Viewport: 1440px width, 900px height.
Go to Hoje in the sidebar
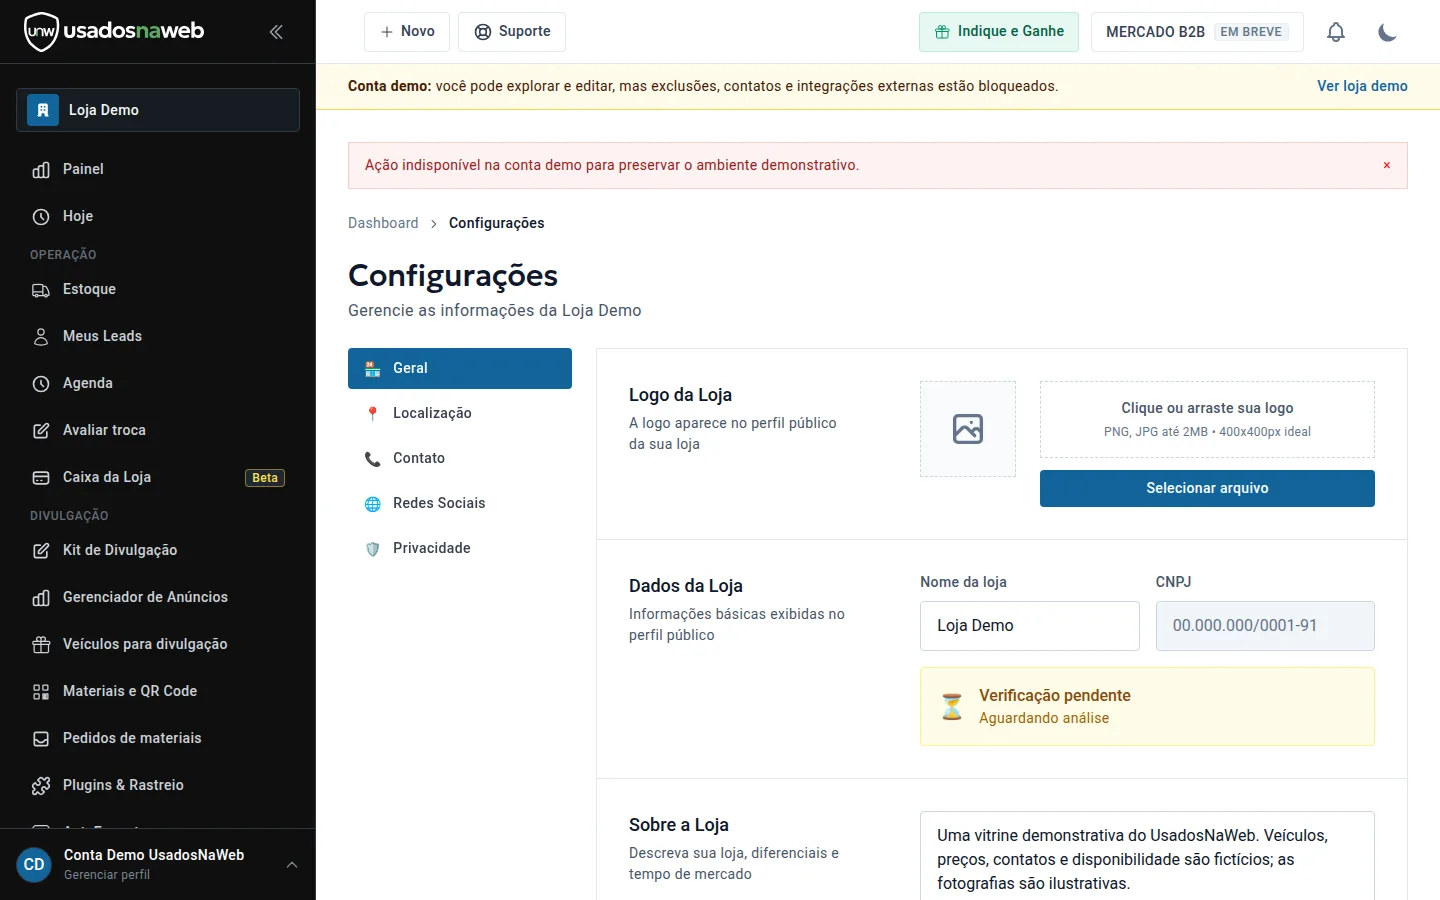point(158,216)
